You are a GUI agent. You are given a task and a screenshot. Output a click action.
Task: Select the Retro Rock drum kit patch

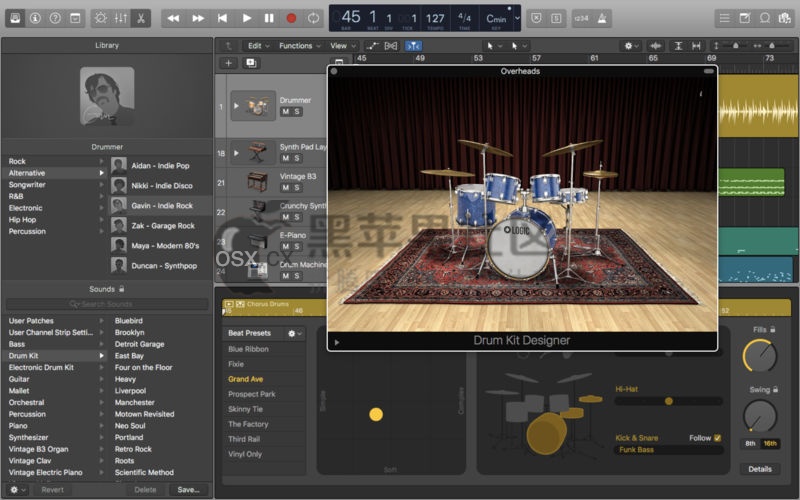click(133, 449)
